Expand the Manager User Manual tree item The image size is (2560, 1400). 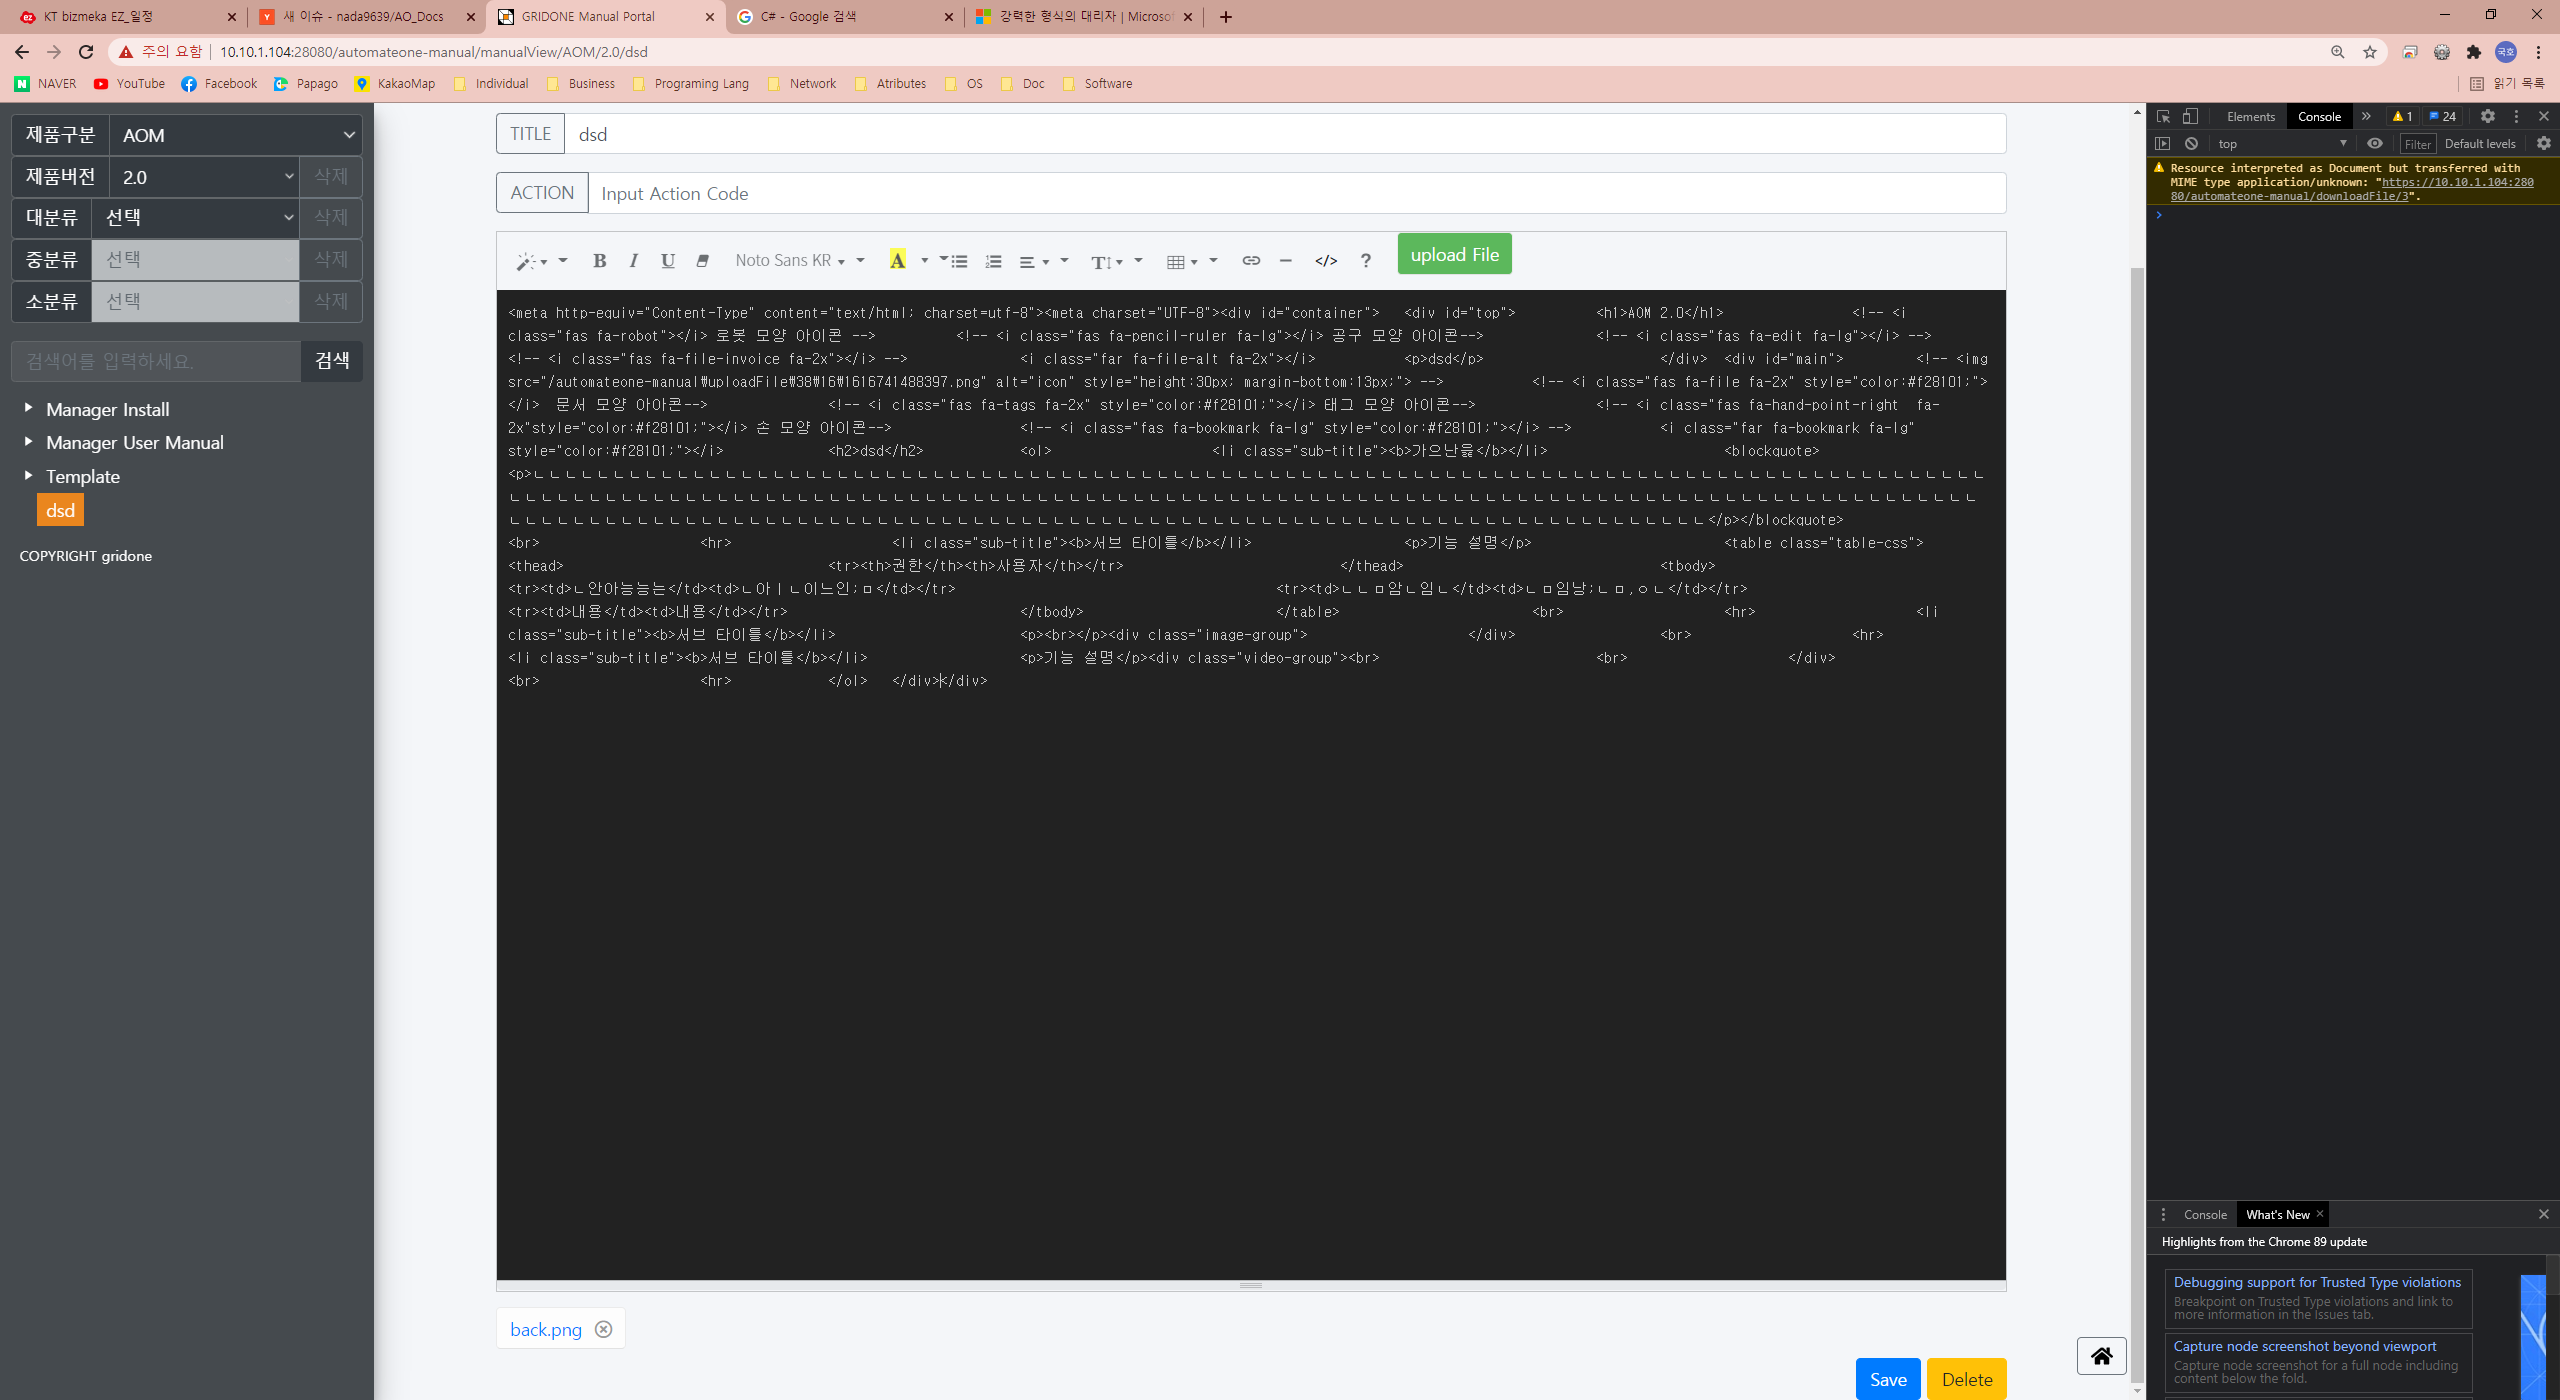pos(28,442)
